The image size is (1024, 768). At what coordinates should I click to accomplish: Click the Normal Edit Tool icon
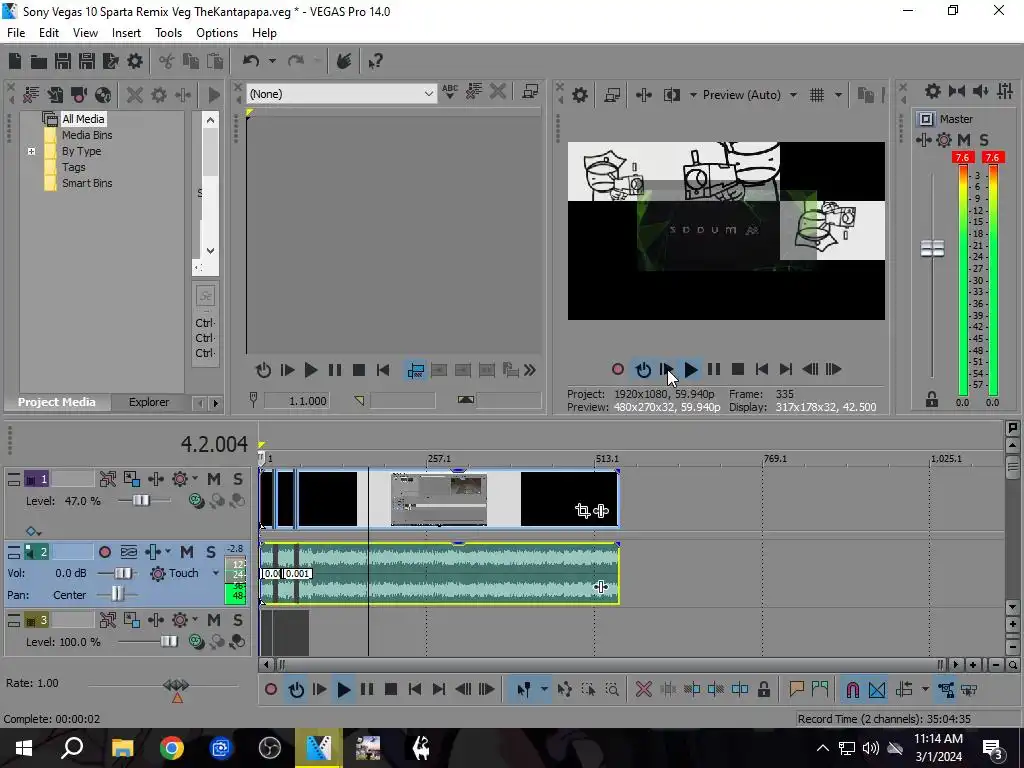click(524, 689)
